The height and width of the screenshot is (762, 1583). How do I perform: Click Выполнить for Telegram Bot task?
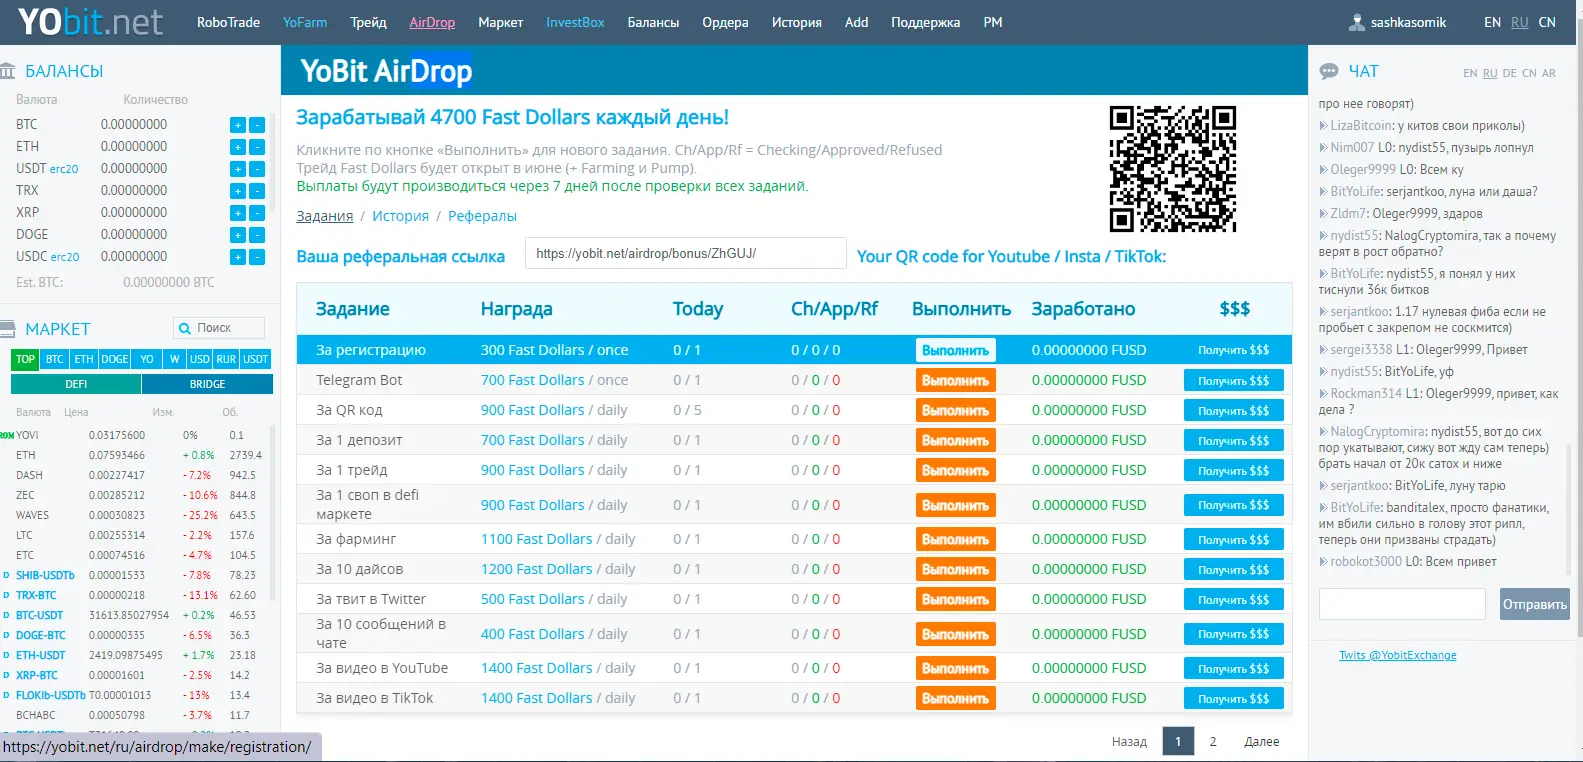(955, 381)
